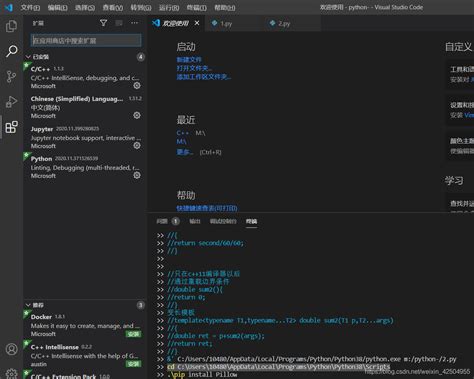Open the Extensions view icon
The height and width of the screenshot is (379, 474).
(x=11, y=127)
